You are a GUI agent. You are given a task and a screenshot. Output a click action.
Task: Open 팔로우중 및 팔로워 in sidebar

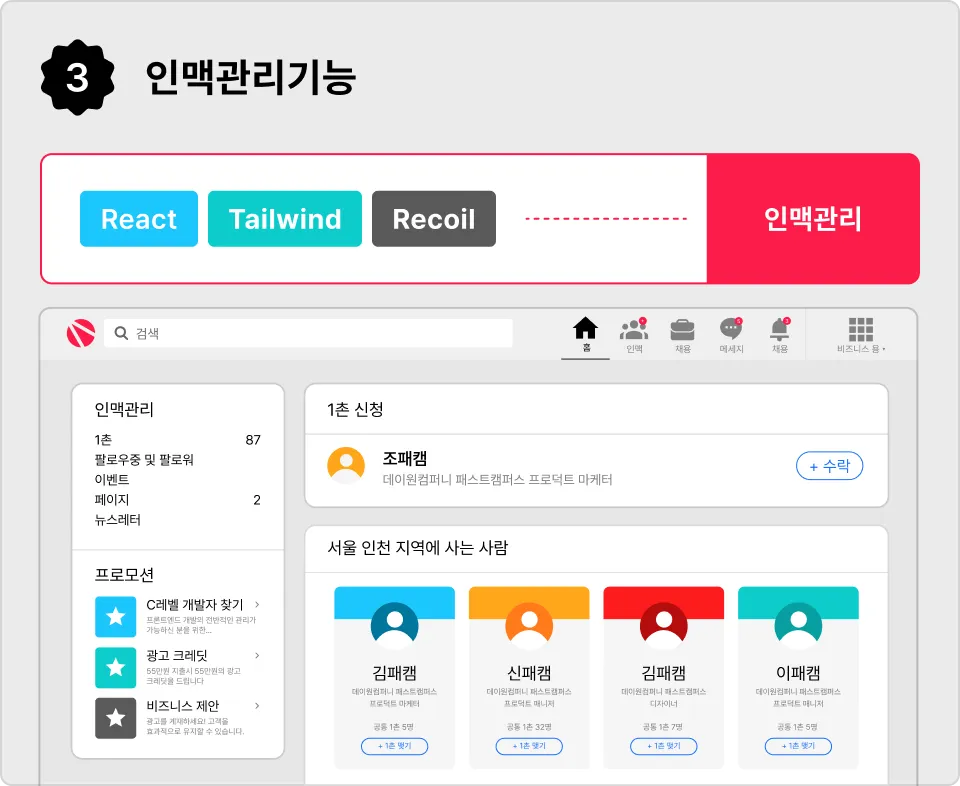tap(144, 460)
